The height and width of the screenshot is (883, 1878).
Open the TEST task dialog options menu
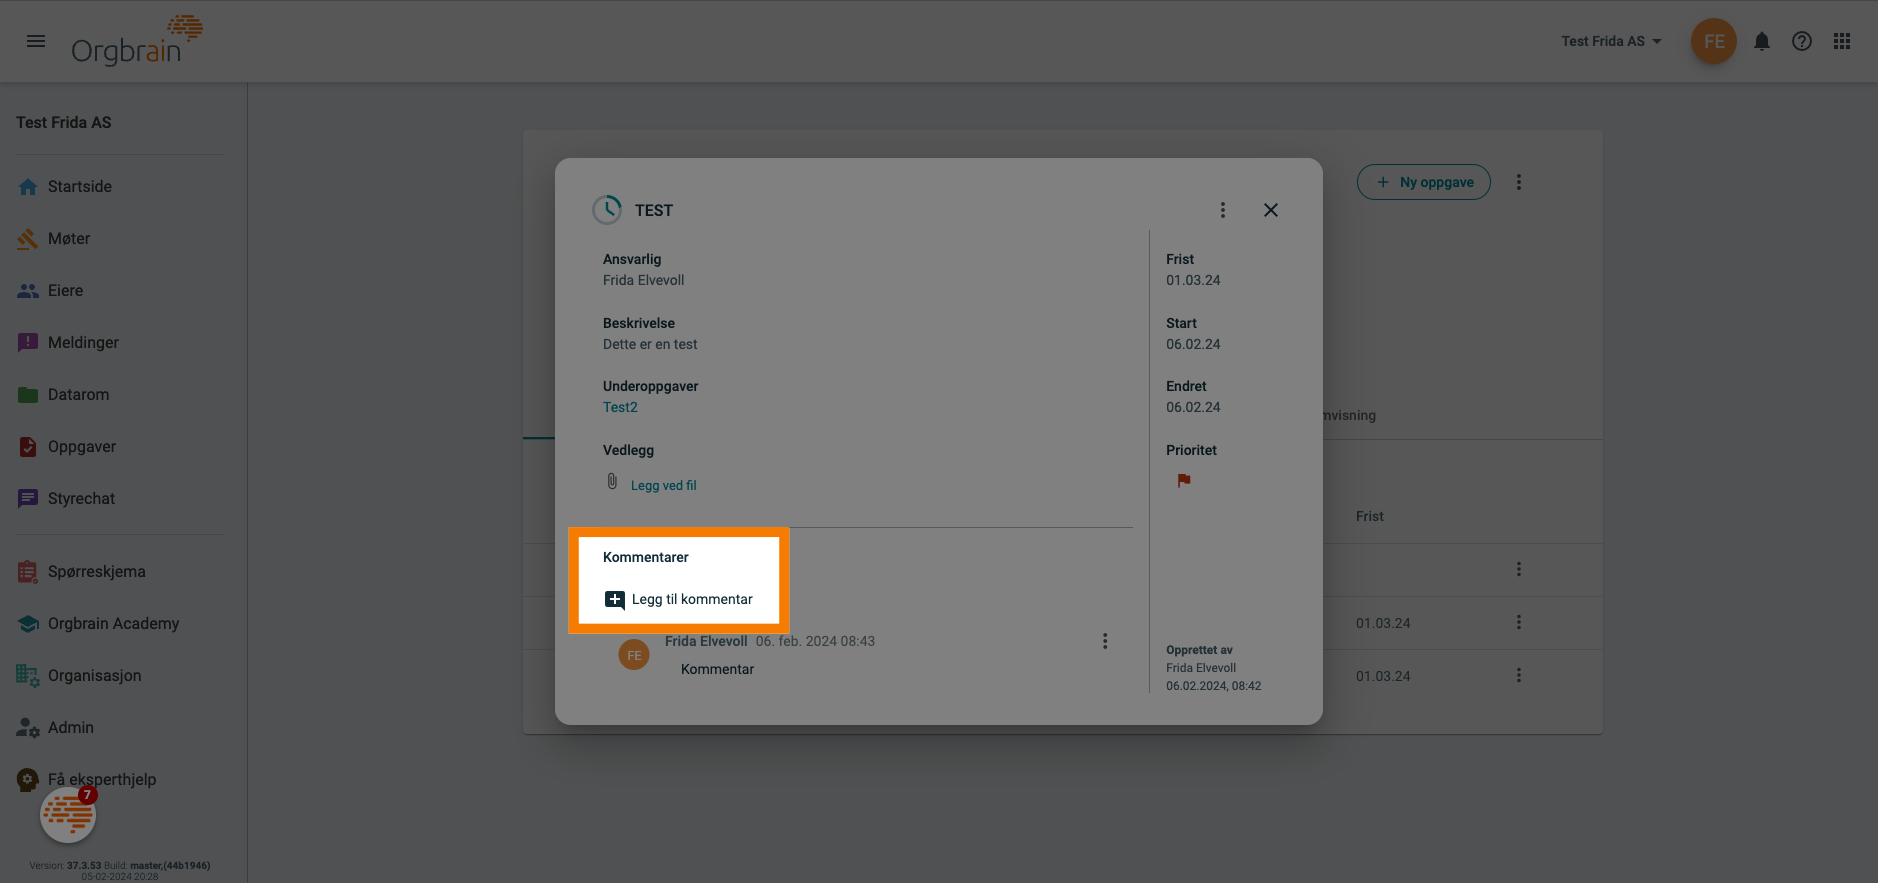point(1222,210)
